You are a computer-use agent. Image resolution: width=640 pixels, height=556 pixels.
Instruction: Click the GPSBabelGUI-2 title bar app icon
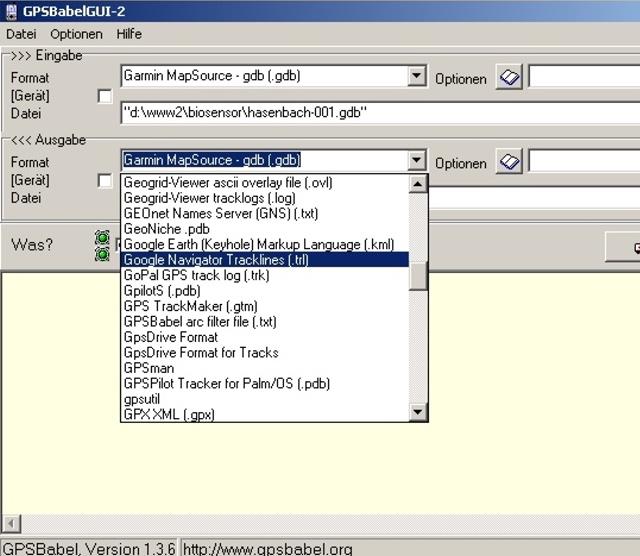11,11
